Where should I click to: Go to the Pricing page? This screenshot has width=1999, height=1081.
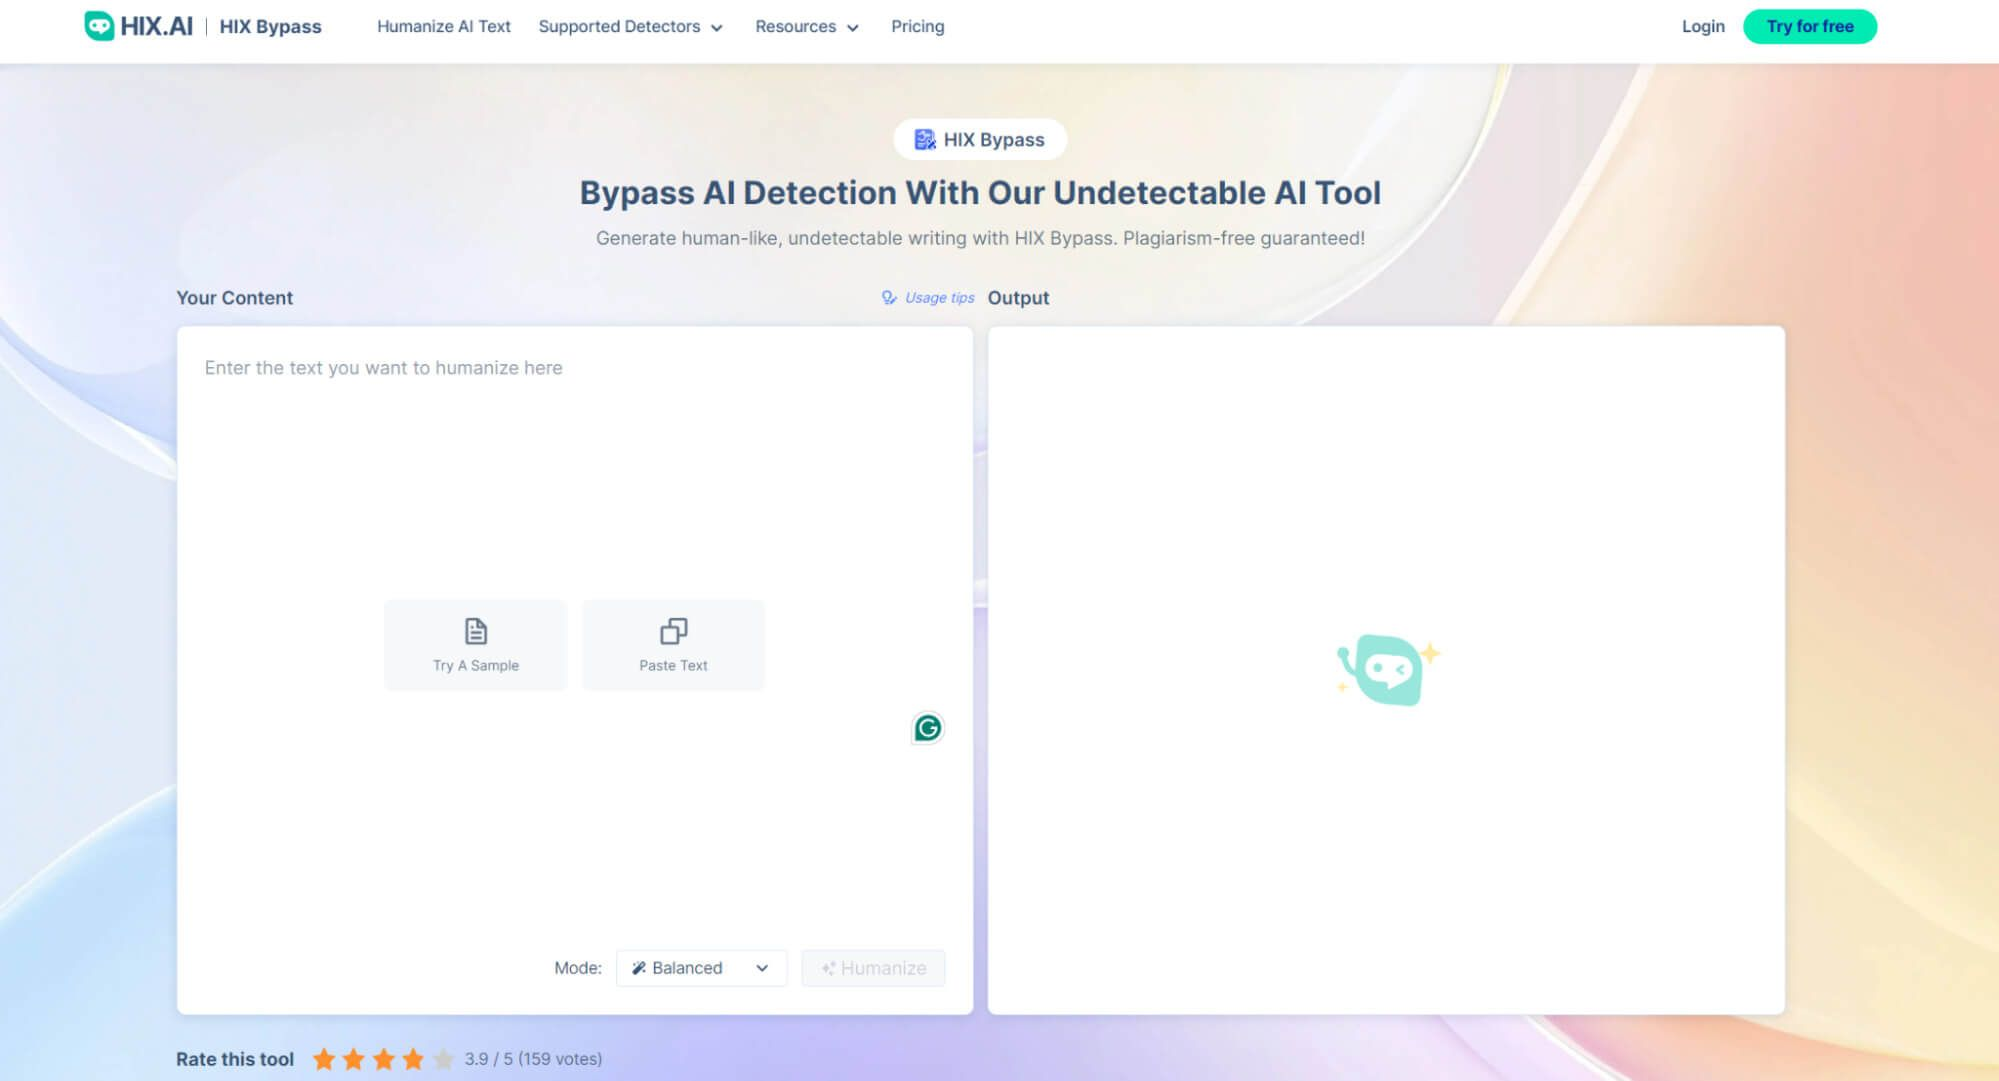(x=917, y=27)
